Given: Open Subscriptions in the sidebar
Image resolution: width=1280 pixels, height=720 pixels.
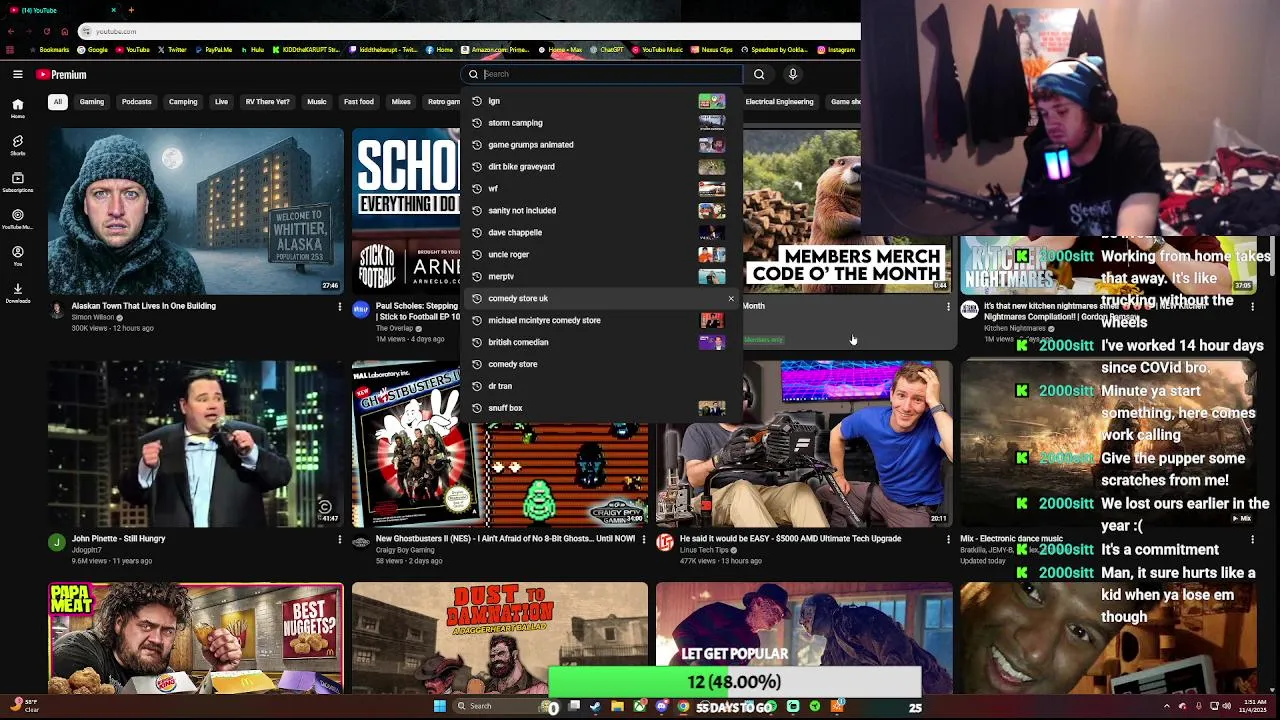Looking at the screenshot, I should click(17, 182).
